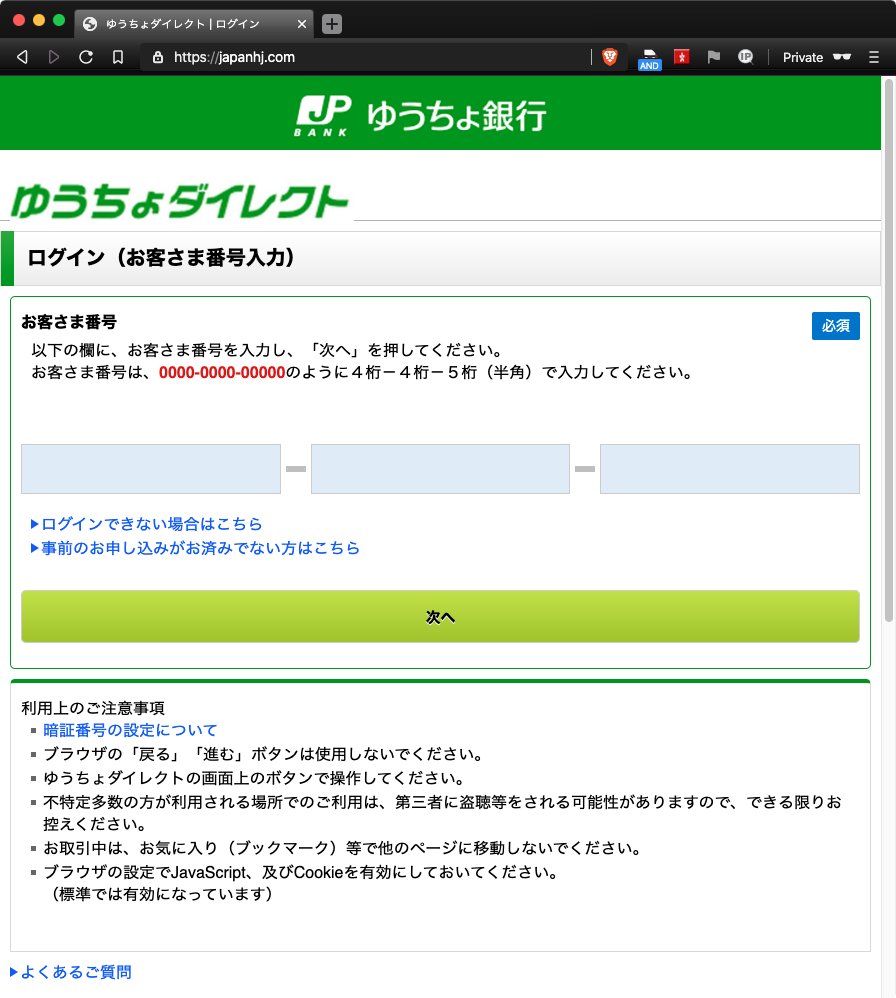Open the browser hamburger menu
The height and width of the screenshot is (998, 896).
(x=874, y=57)
